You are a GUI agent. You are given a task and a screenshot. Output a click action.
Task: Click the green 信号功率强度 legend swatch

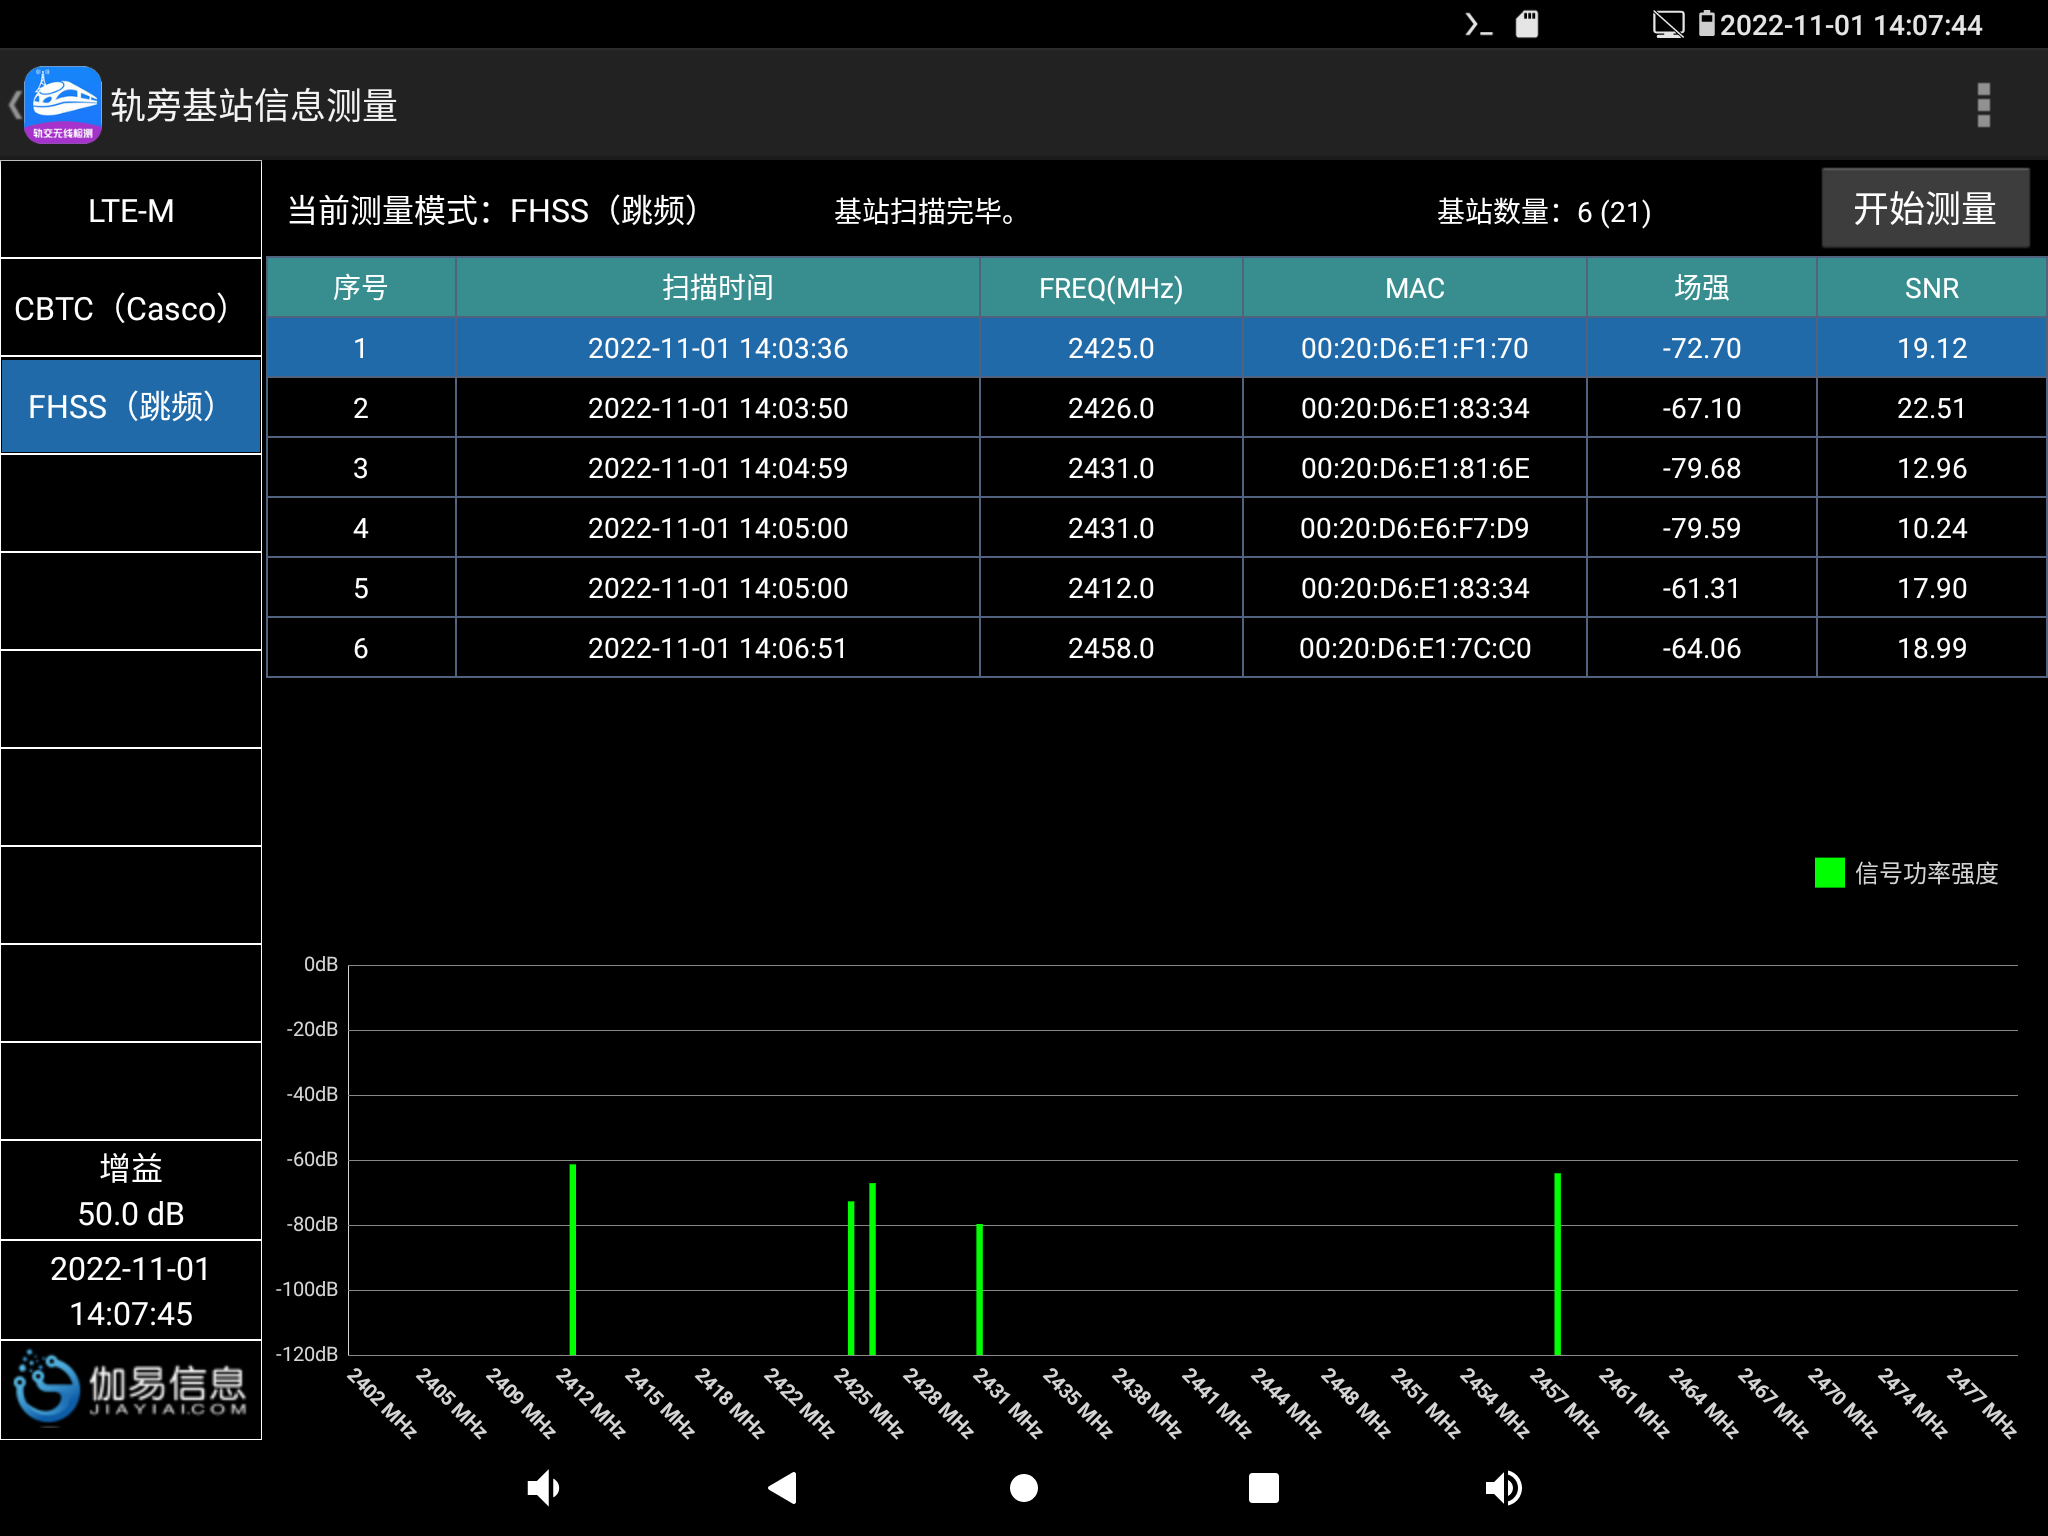point(1829,873)
